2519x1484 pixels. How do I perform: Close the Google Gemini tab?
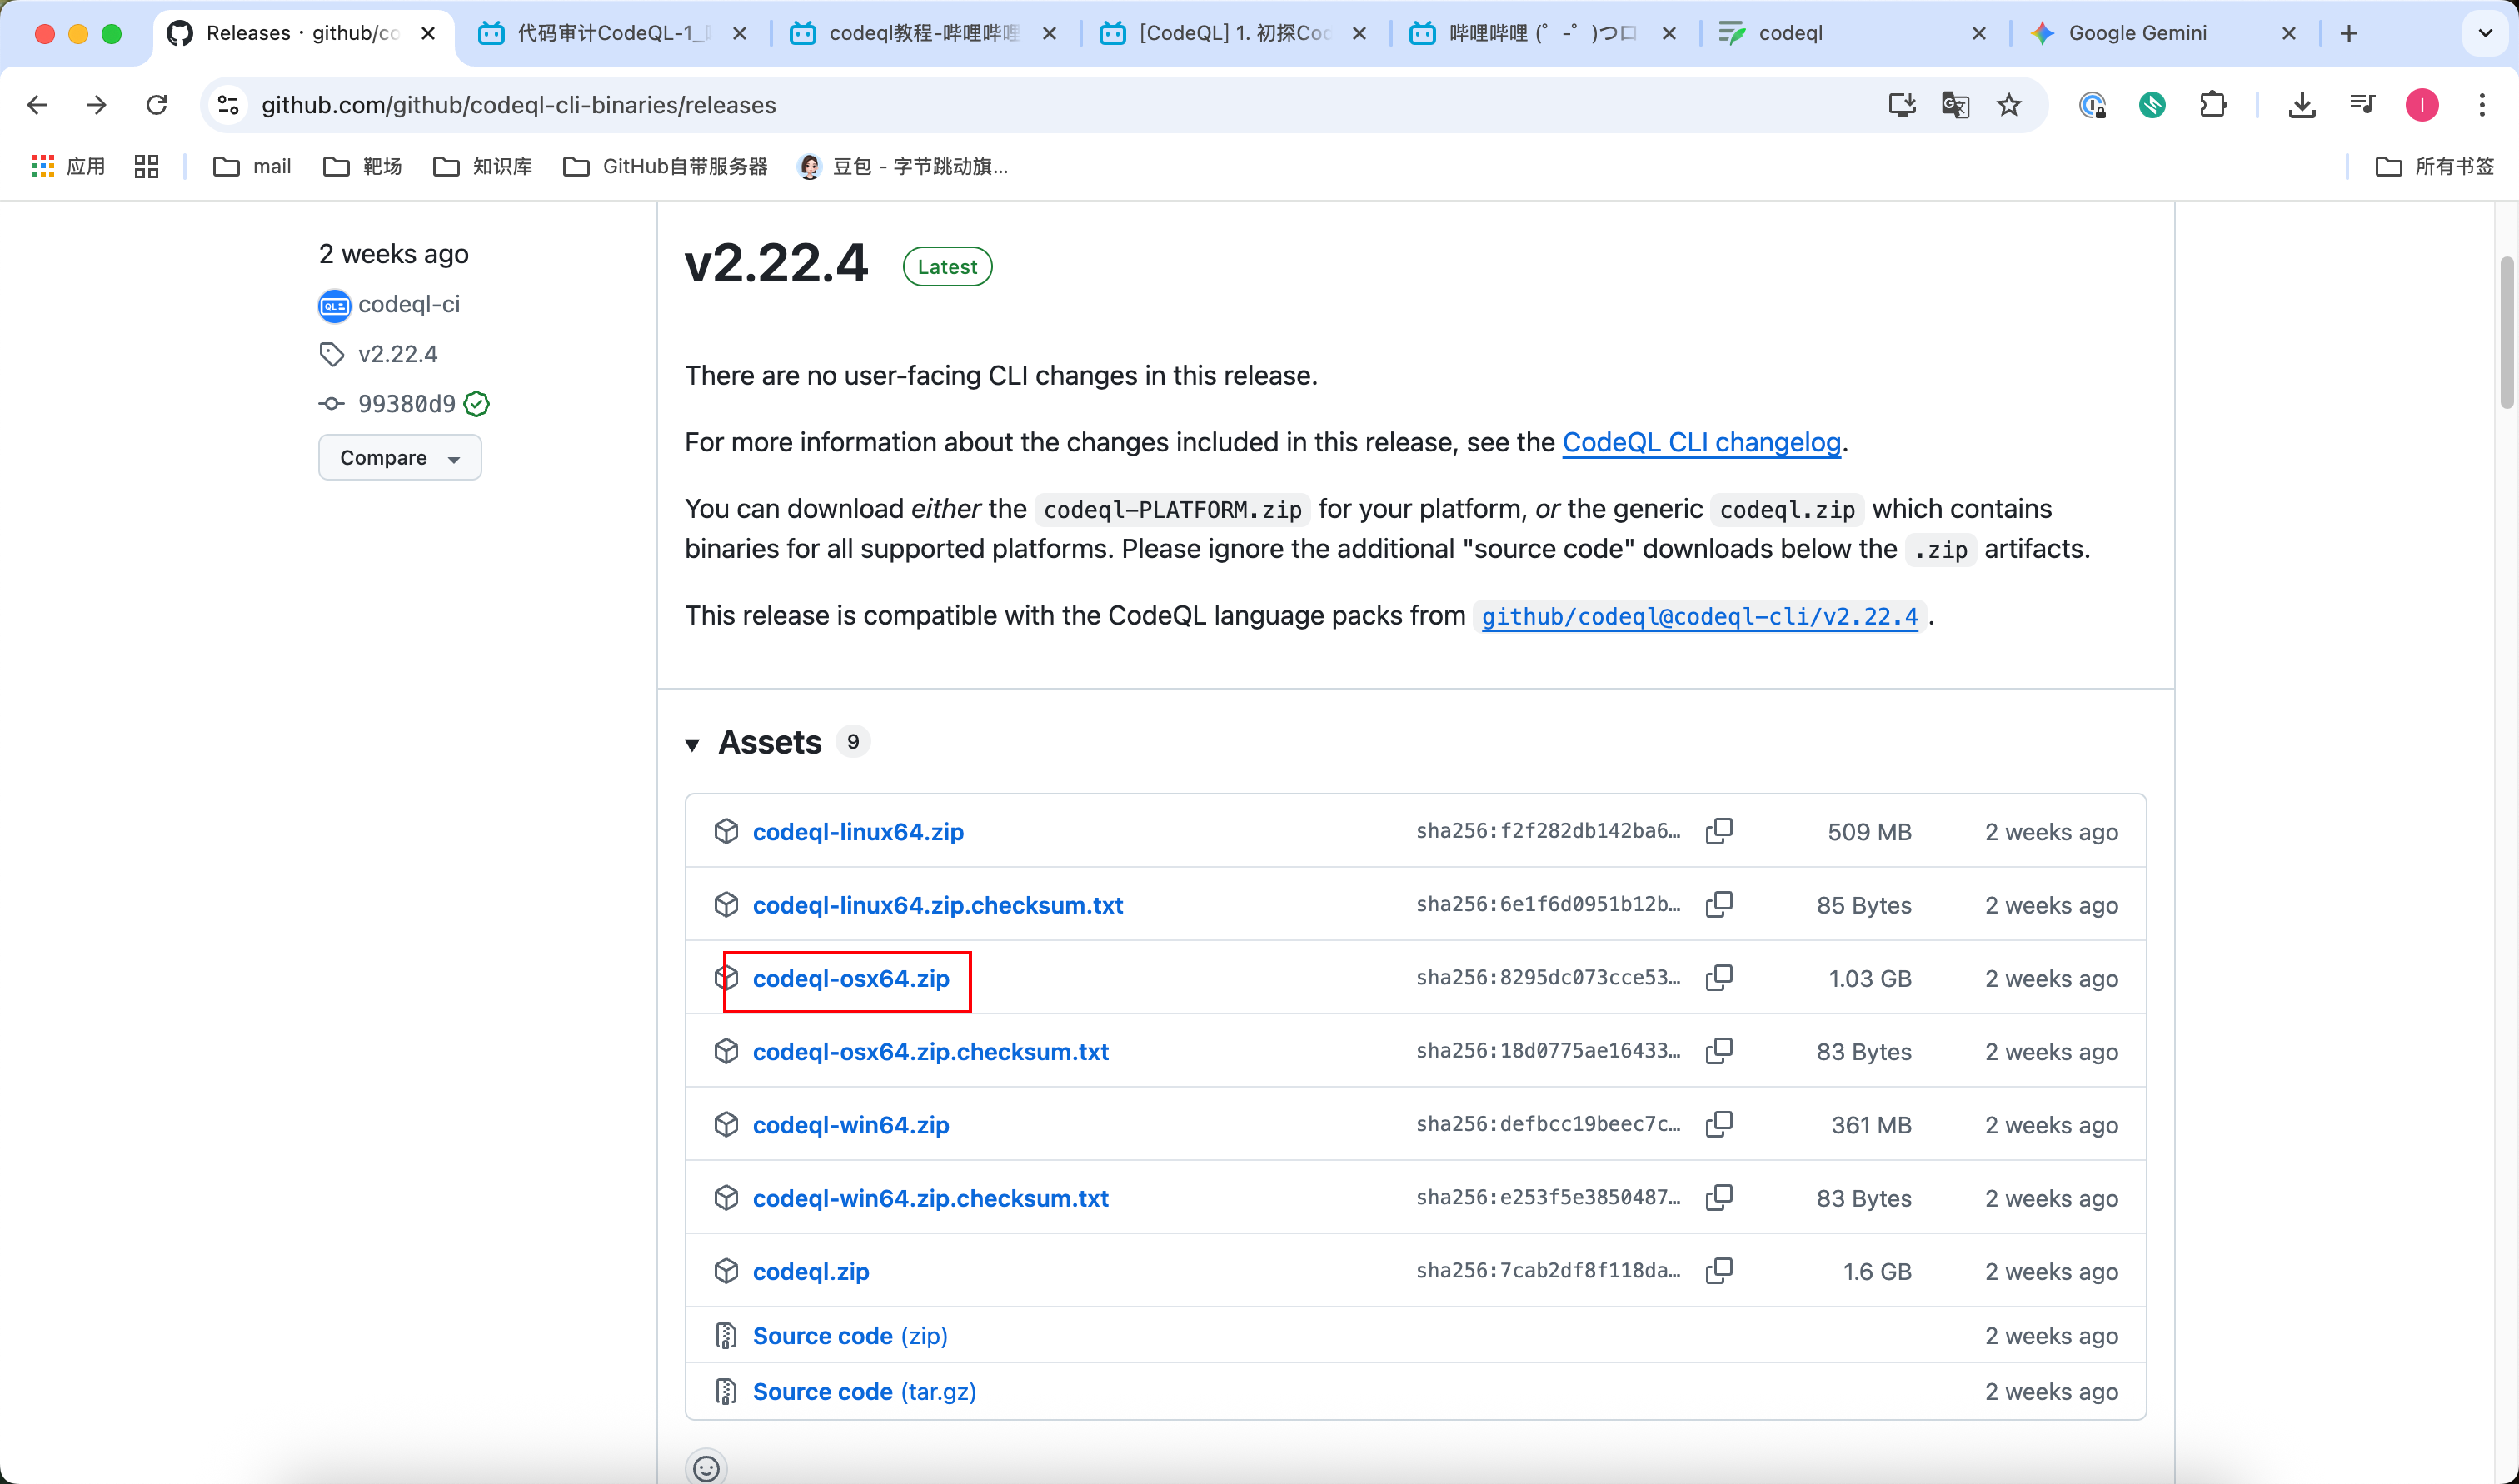click(x=2288, y=33)
